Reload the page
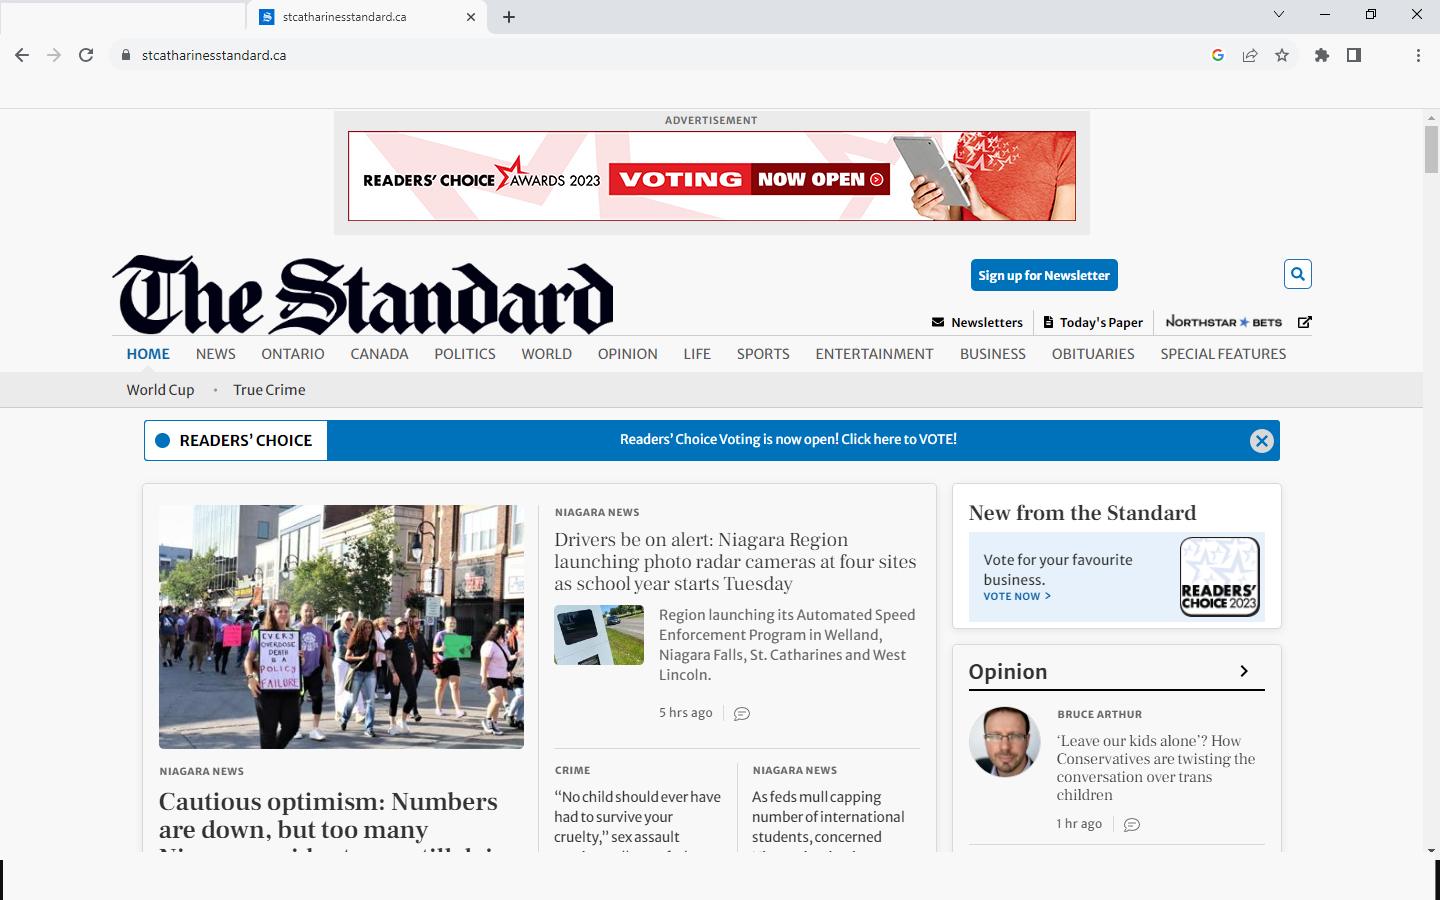The width and height of the screenshot is (1440, 900). (x=86, y=55)
